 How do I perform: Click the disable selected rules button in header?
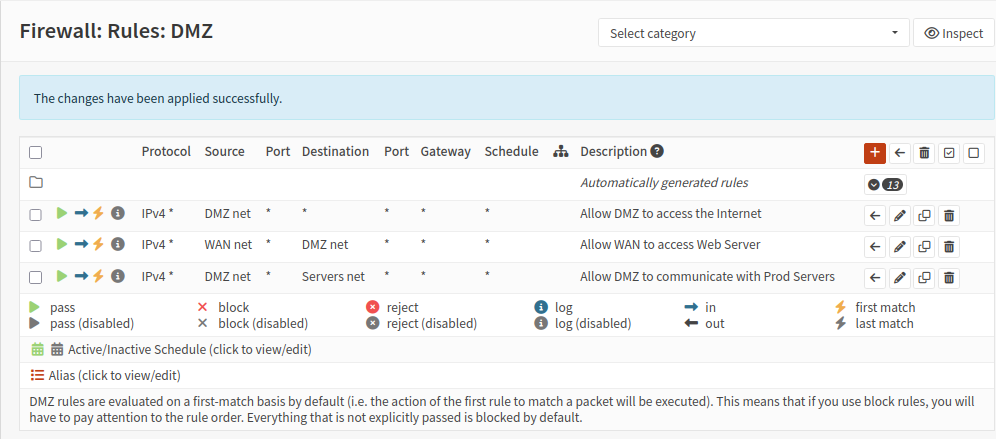tap(973, 152)
